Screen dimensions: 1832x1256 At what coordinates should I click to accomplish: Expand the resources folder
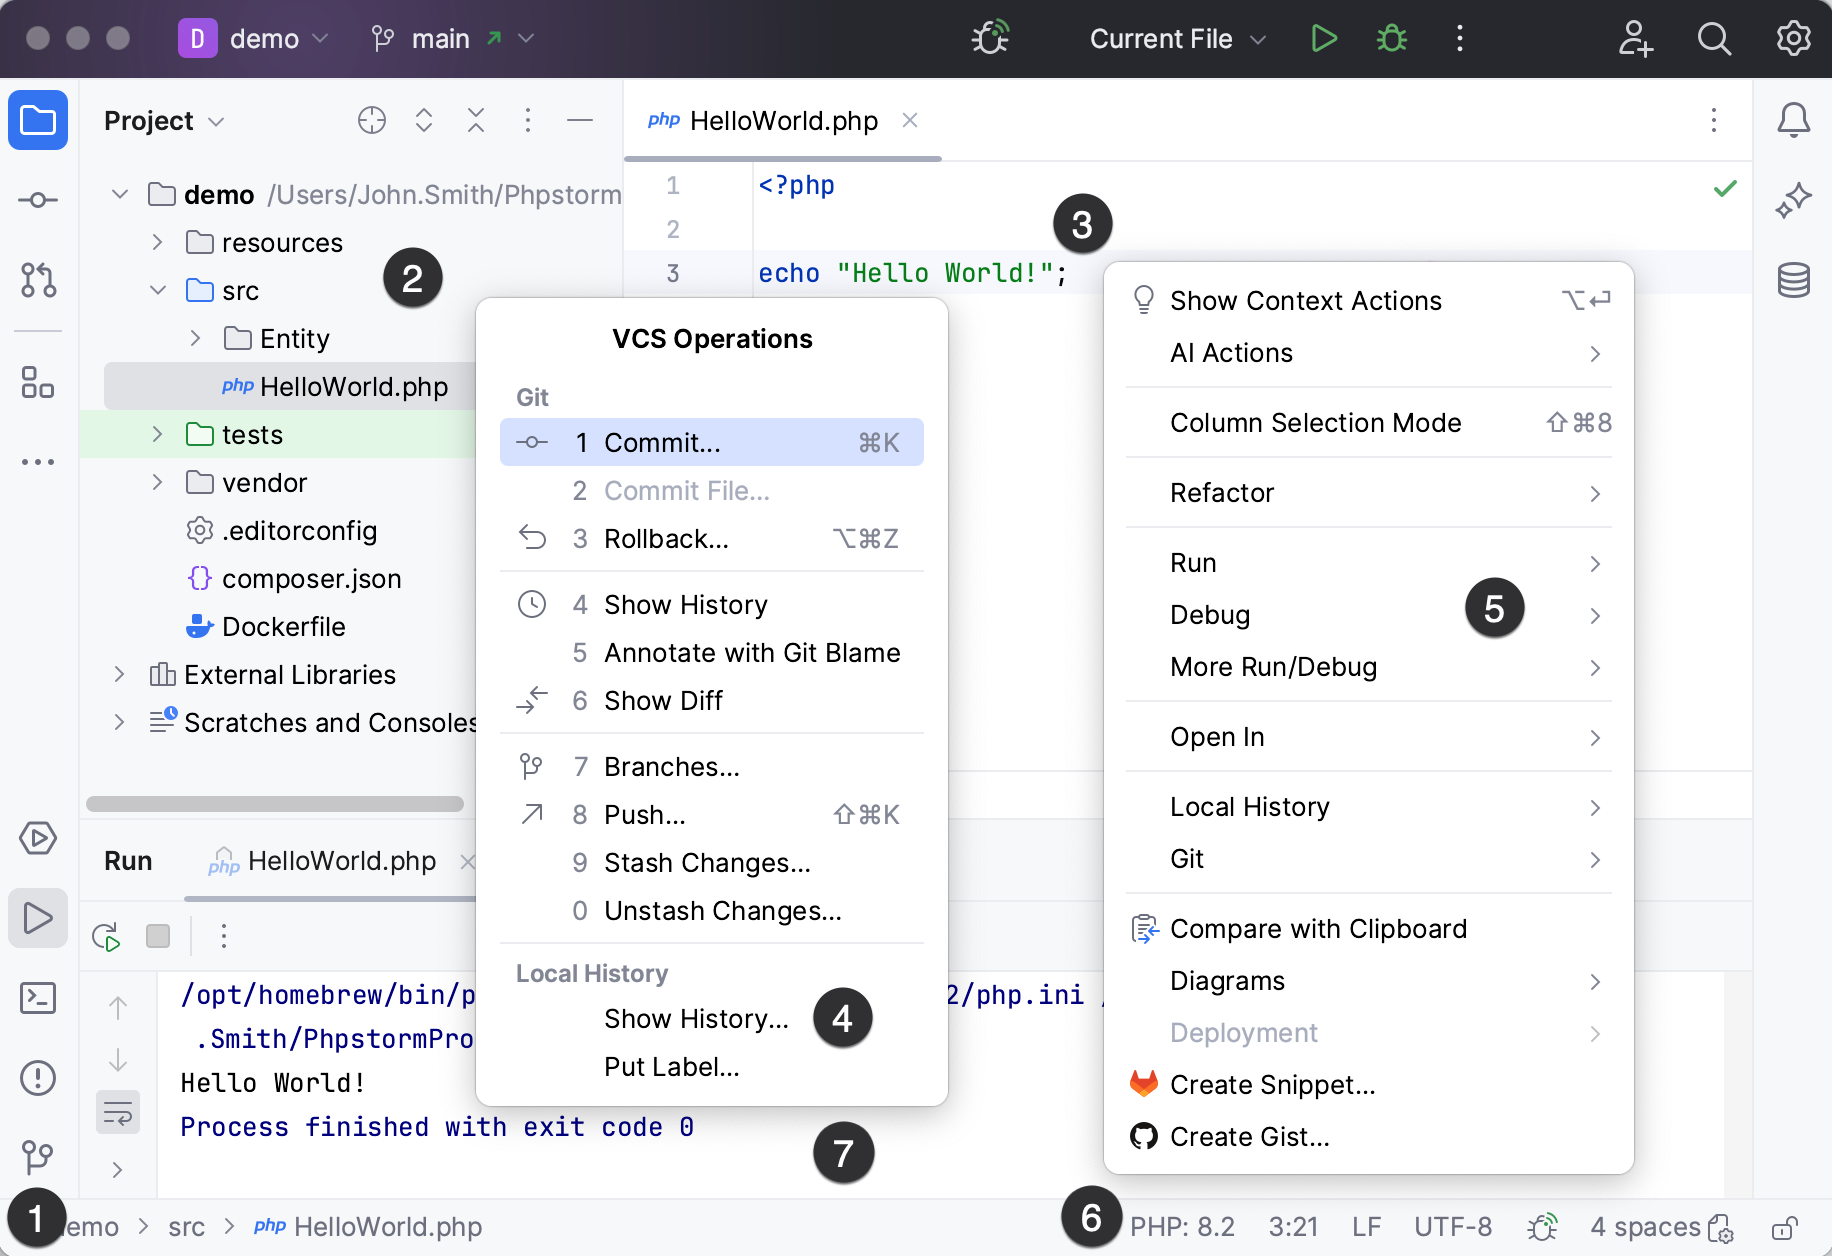(157, 243)
